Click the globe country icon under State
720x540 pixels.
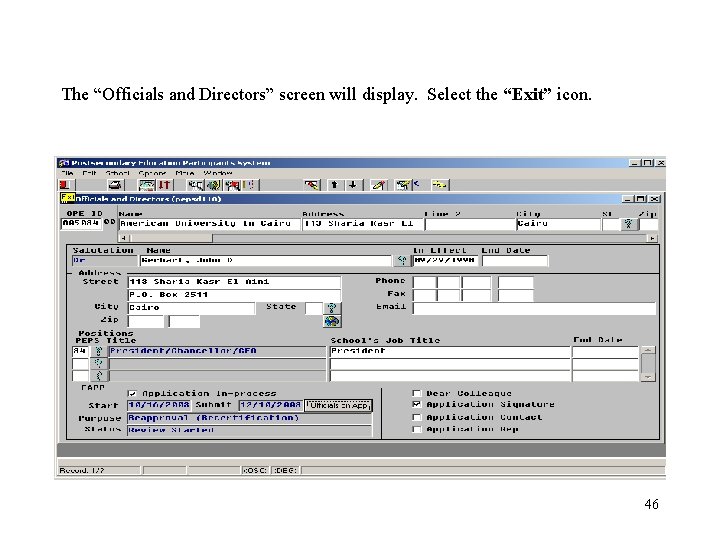332,321
